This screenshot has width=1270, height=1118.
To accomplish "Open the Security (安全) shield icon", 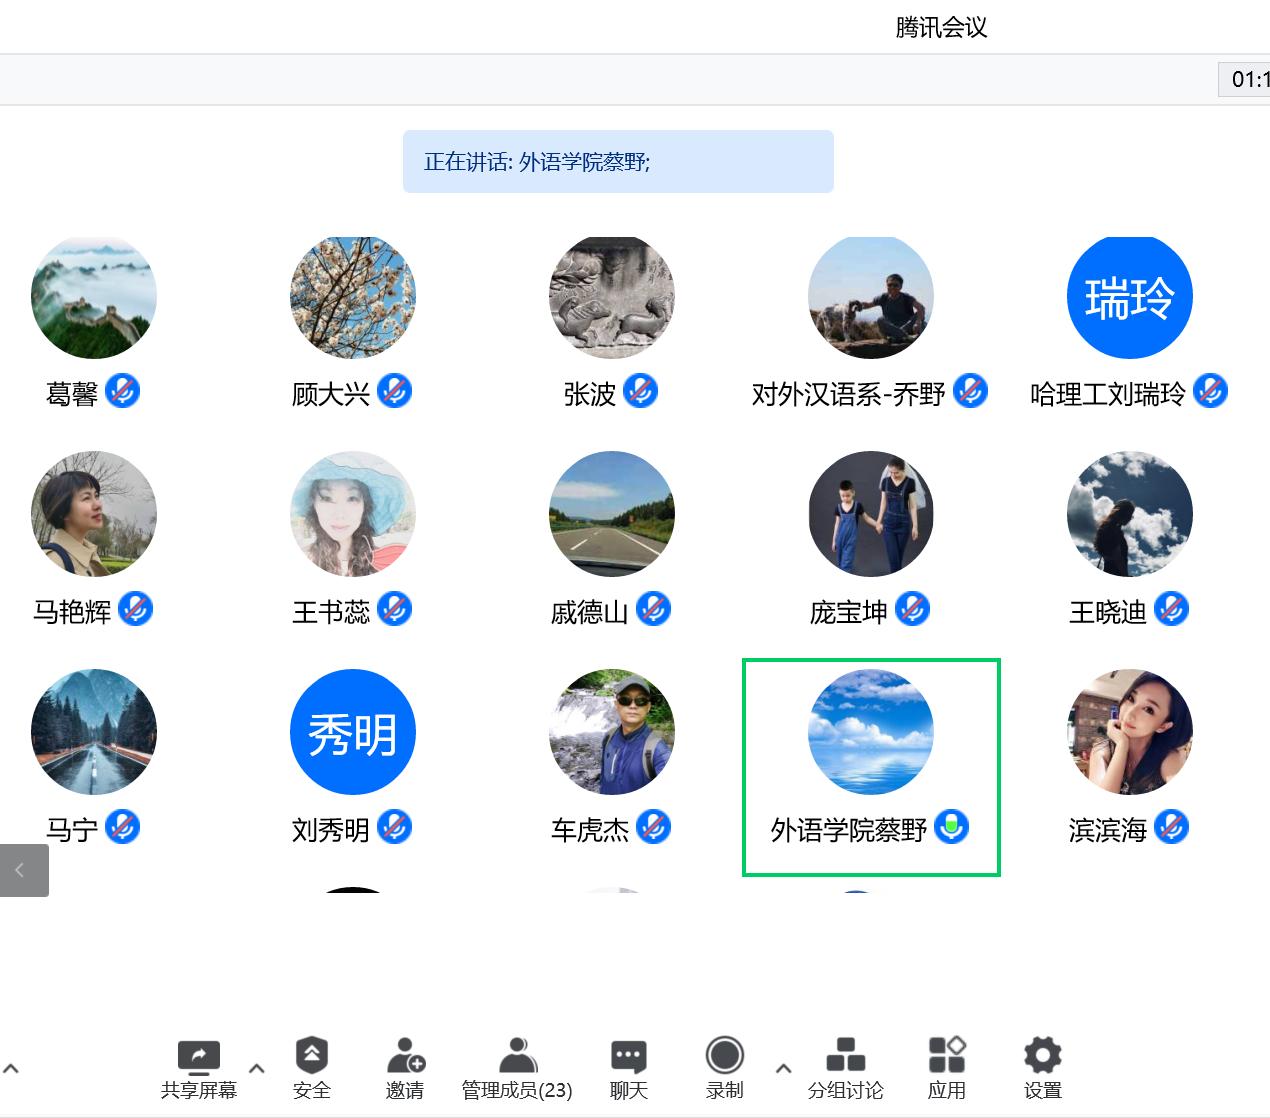I will coord(311,1057).
